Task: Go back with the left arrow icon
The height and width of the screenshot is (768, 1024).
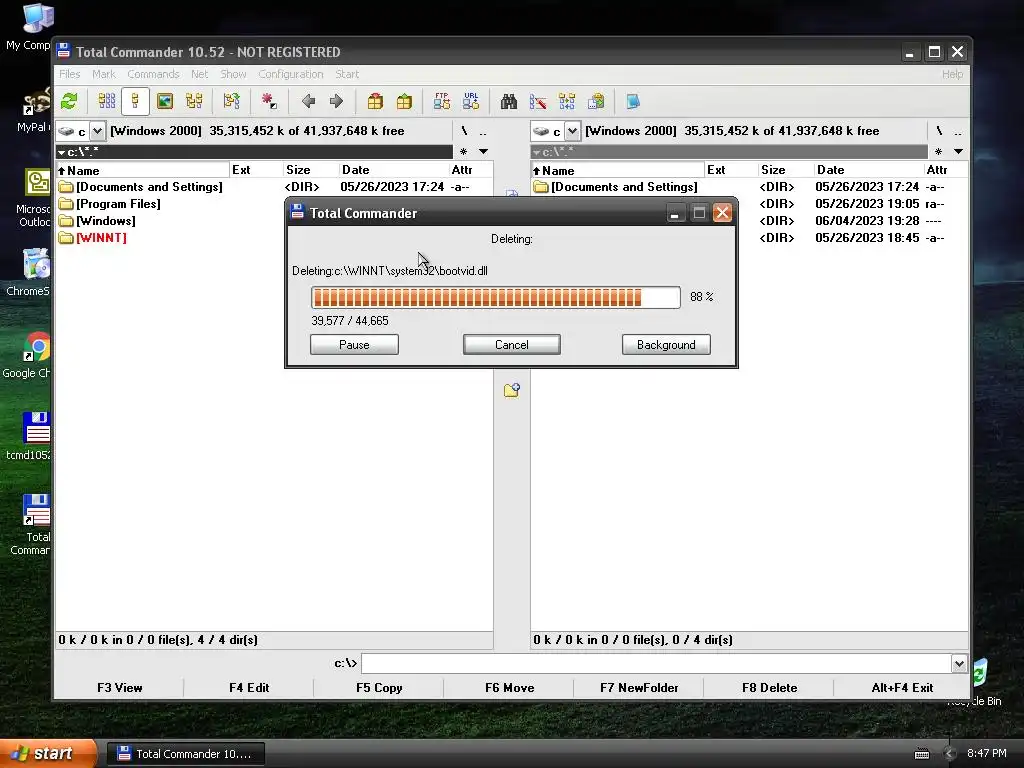Action: 308,101
